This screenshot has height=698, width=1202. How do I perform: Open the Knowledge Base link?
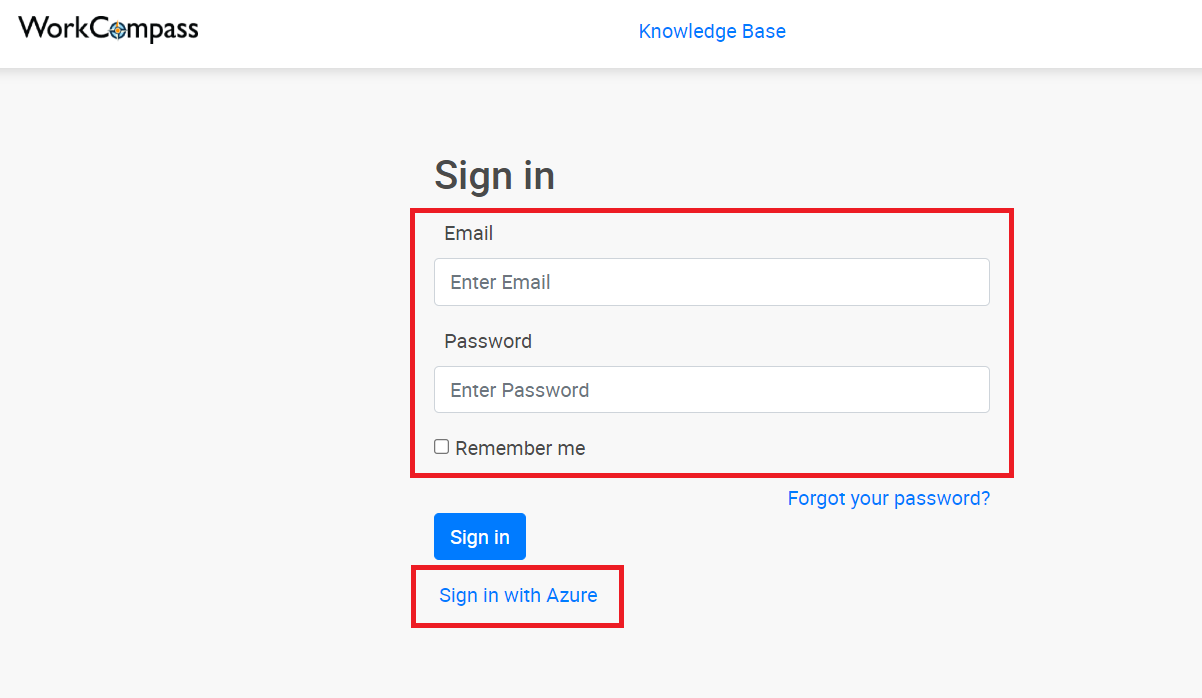pyautogui.click(x=712, y=31)
